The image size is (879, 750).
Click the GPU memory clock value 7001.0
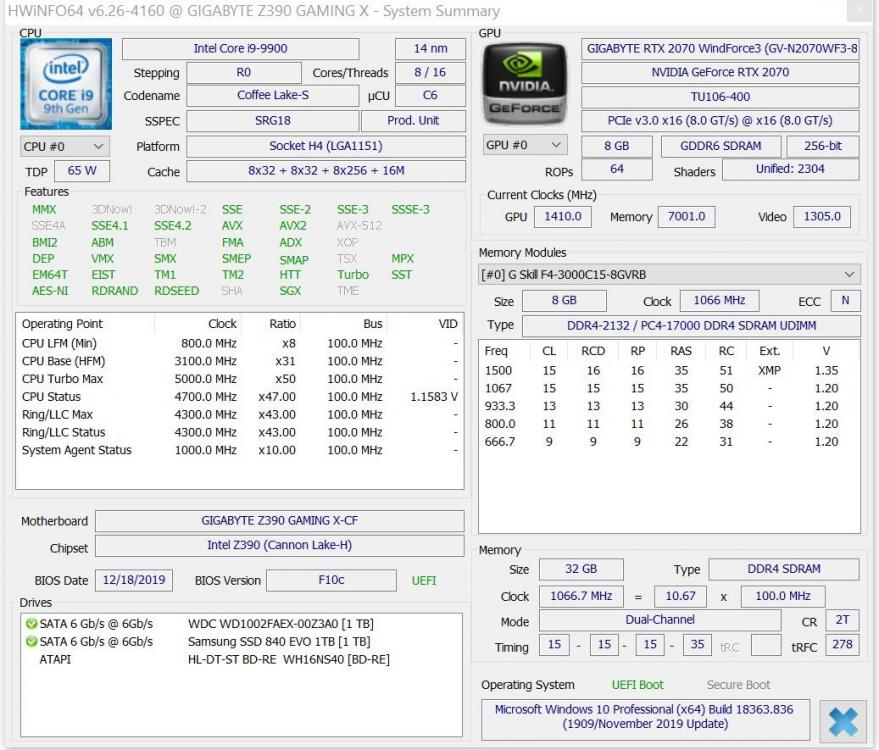click(x=687, y=217)
